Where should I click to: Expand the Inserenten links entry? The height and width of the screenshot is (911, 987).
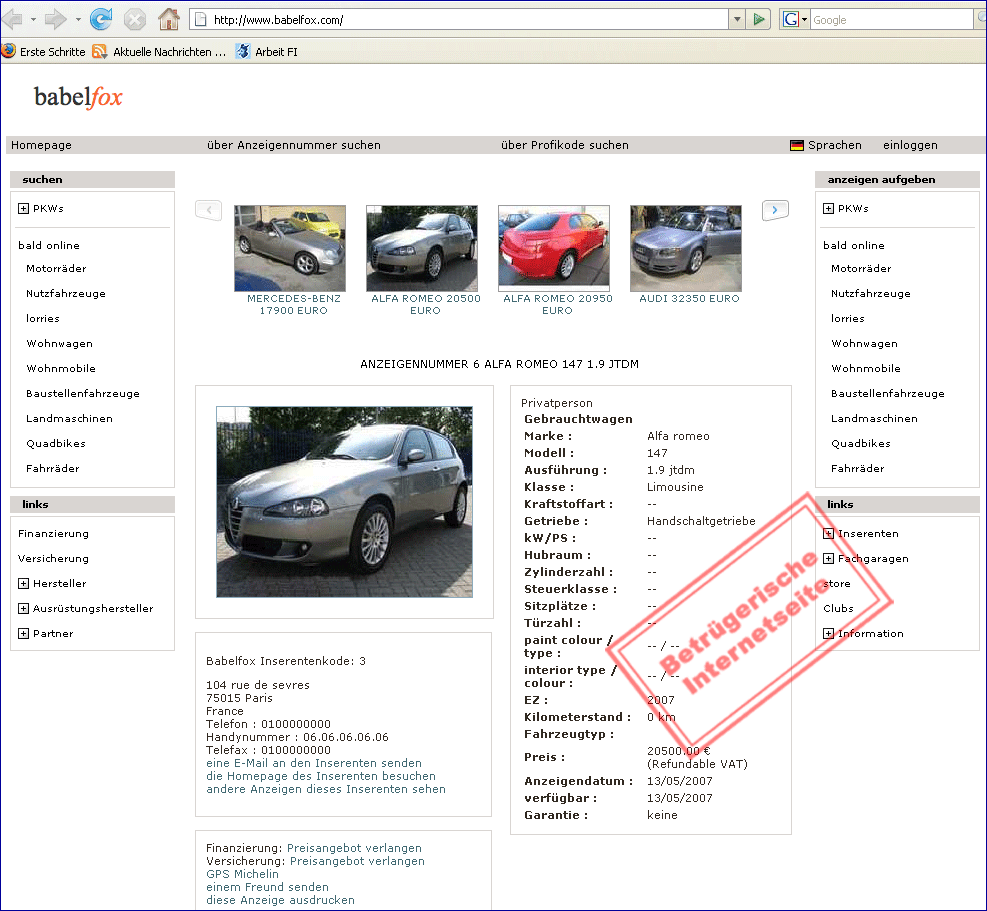coord(828,534)
